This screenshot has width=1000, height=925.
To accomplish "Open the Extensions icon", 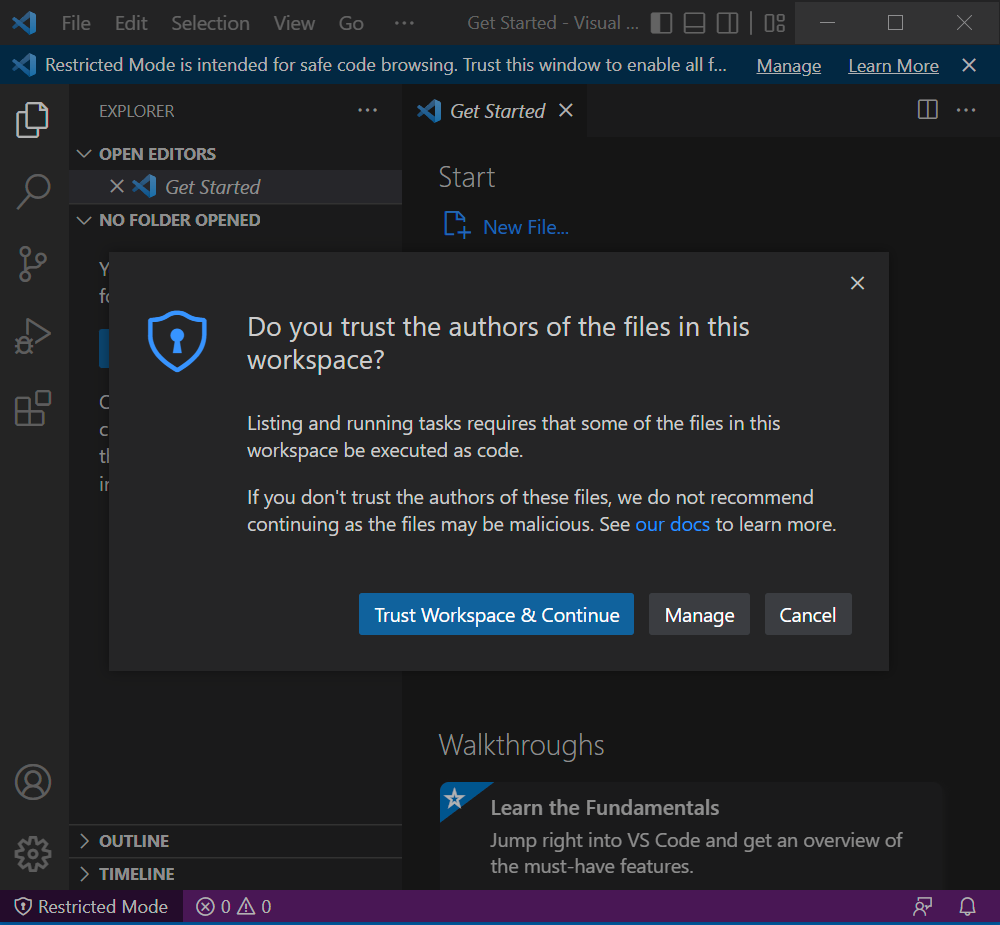I will pyautogui.click(x=33, y=408).
